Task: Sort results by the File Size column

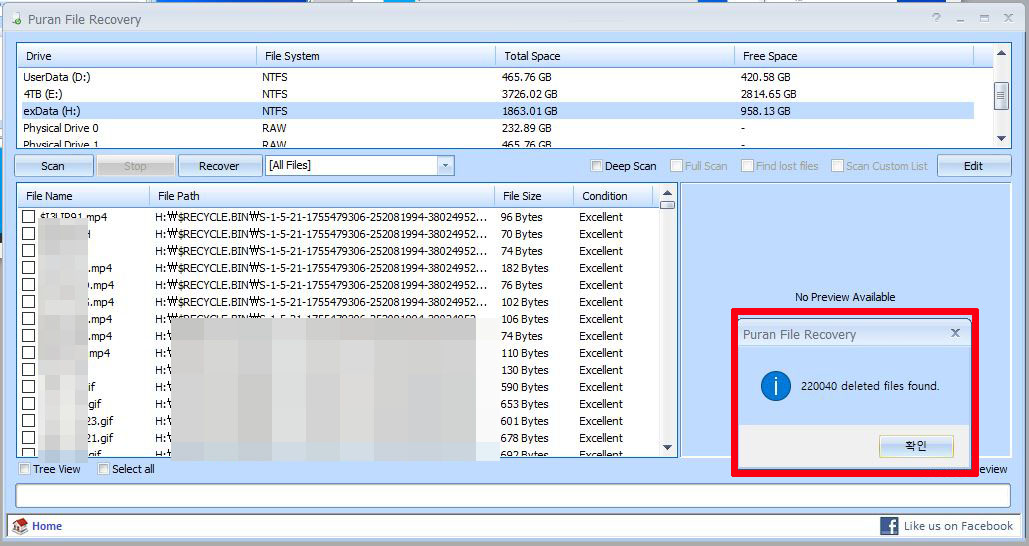Action: click(534, 196)
